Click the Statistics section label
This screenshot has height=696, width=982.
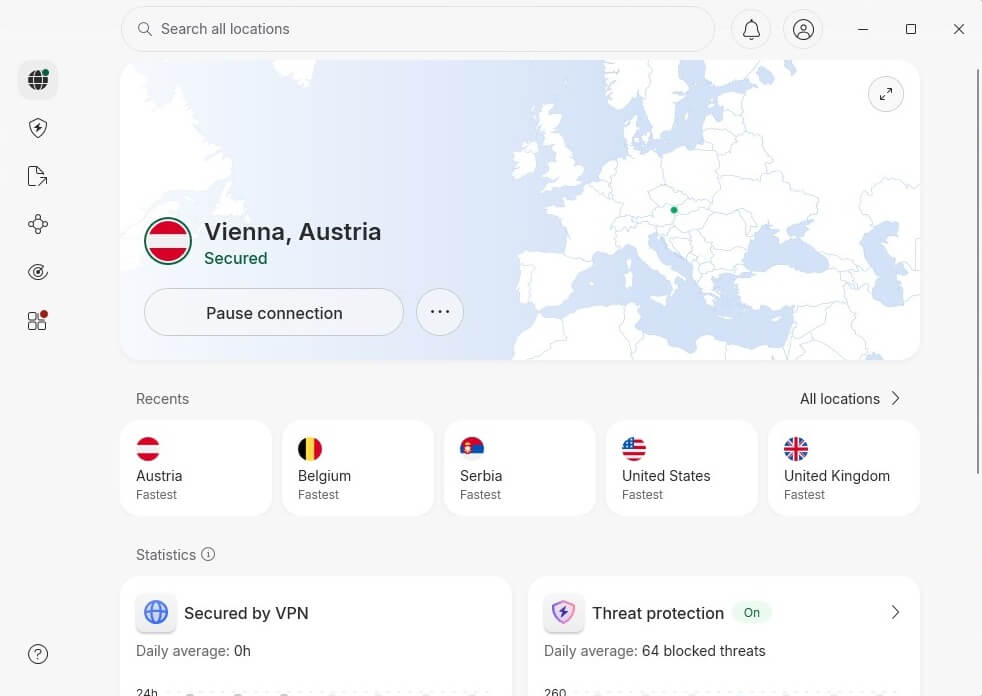(x=166, y=555)
